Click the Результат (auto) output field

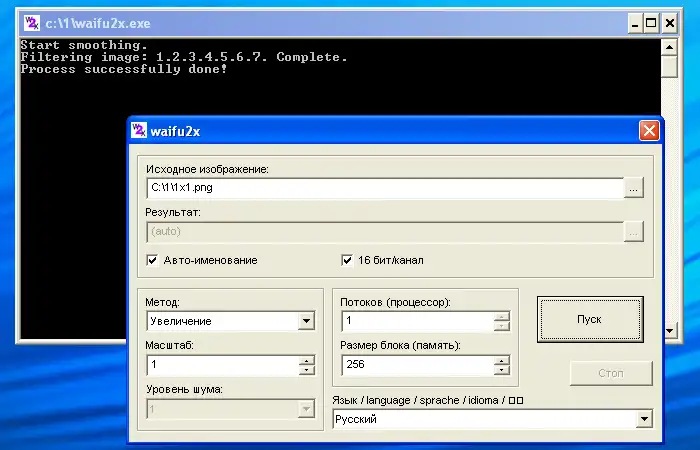(385, 232)
